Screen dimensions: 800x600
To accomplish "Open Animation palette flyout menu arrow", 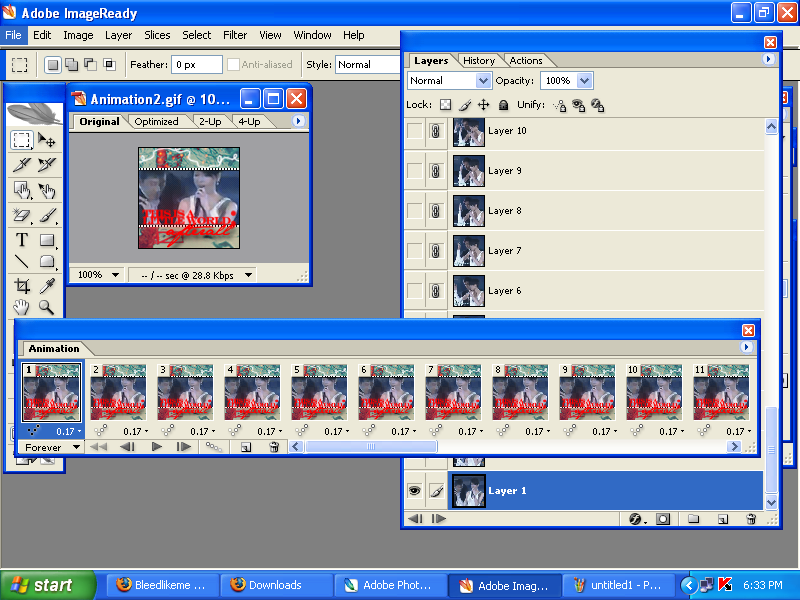I will click(746, 347).
